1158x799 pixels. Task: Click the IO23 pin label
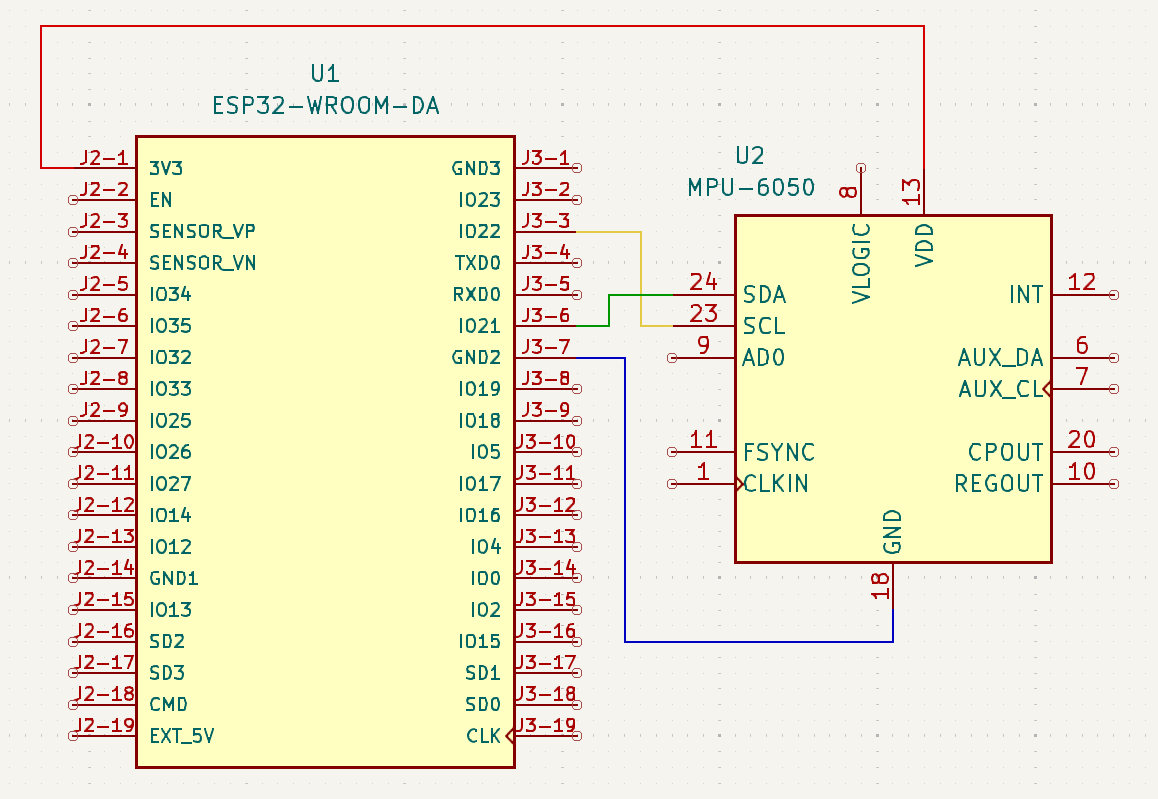tap(479, 200)
